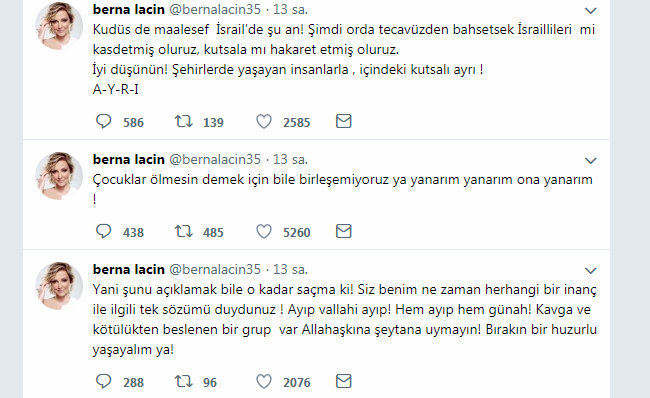Open profile avatar beside the third tweet

(x=58, y=286)
